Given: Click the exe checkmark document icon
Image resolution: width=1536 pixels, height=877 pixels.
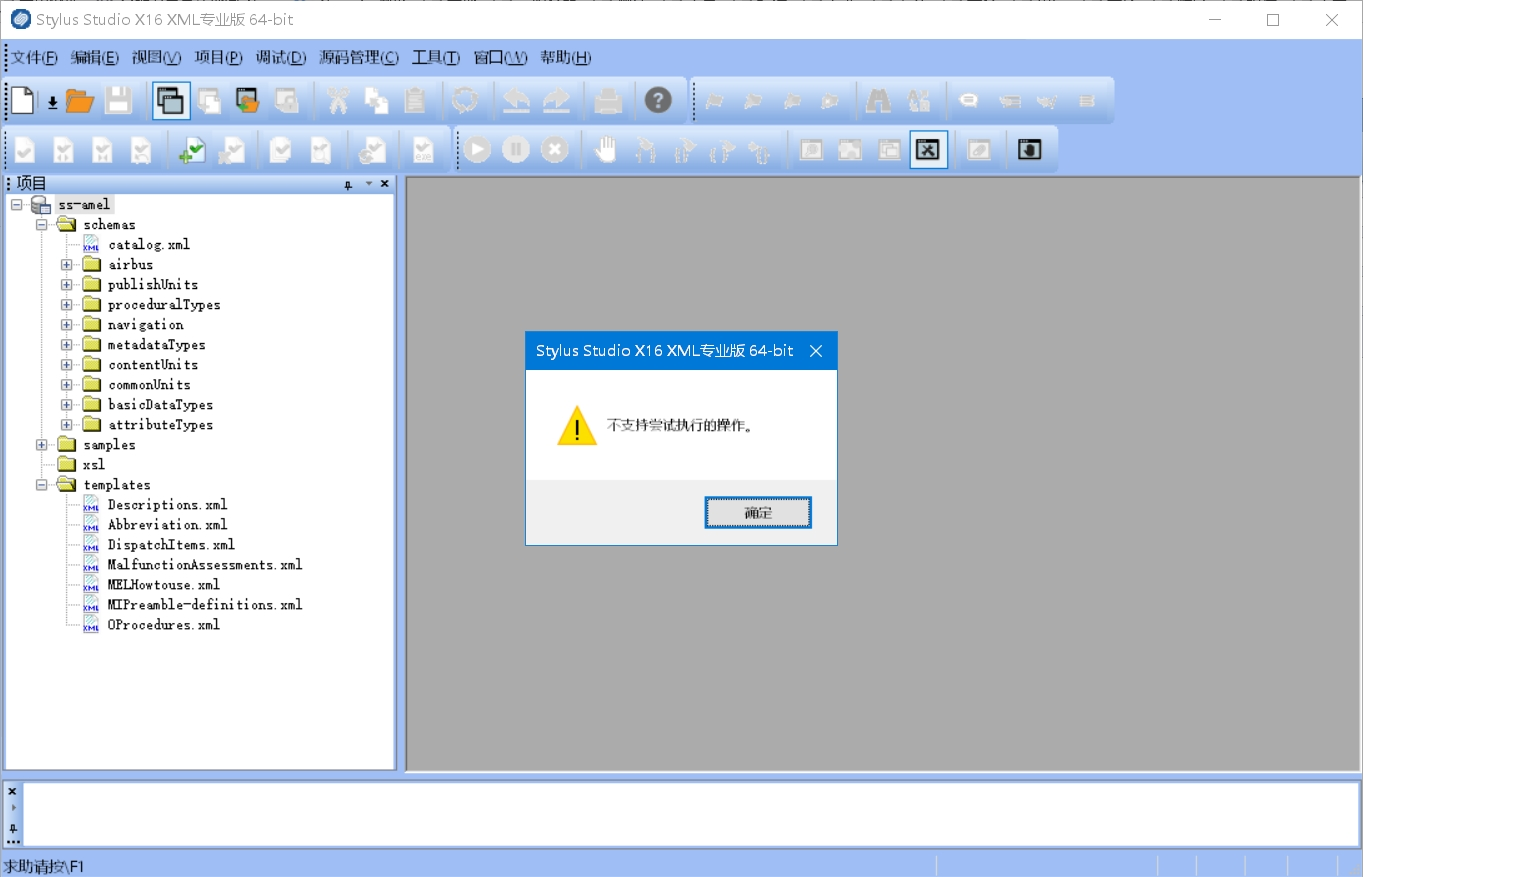Looking at the screenshot, I should [x=424, y=150].
